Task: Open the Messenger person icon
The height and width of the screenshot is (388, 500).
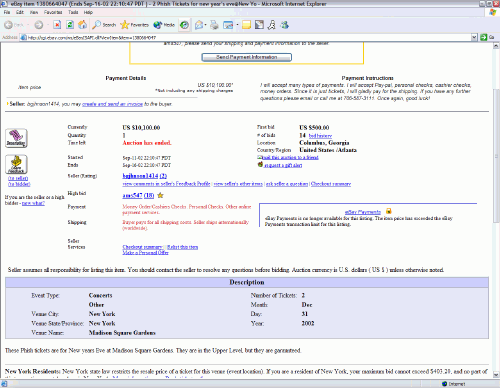Action: (x=272, y=25)
